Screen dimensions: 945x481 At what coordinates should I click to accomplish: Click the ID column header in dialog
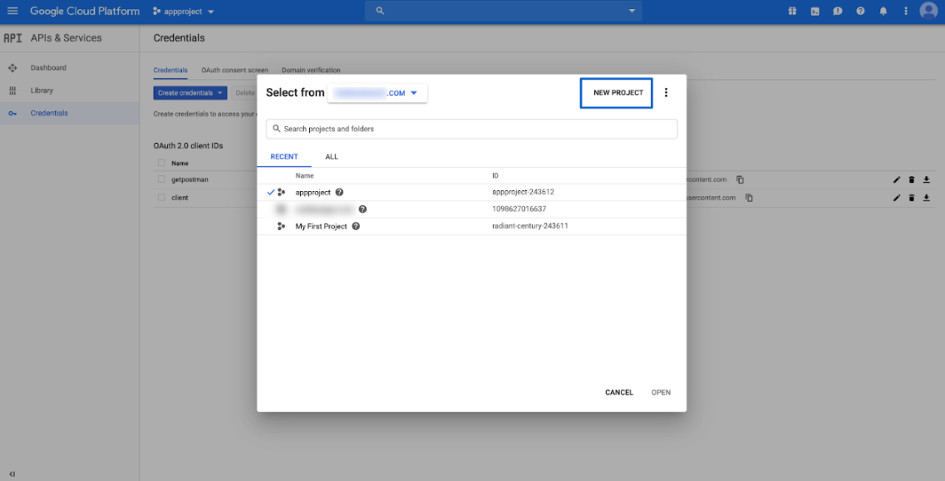[495, 176]
